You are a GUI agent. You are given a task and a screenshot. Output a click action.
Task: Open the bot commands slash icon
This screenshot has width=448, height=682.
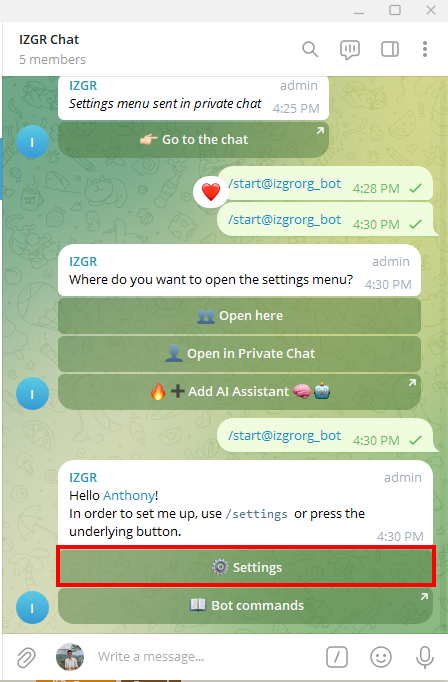(337, 657)
